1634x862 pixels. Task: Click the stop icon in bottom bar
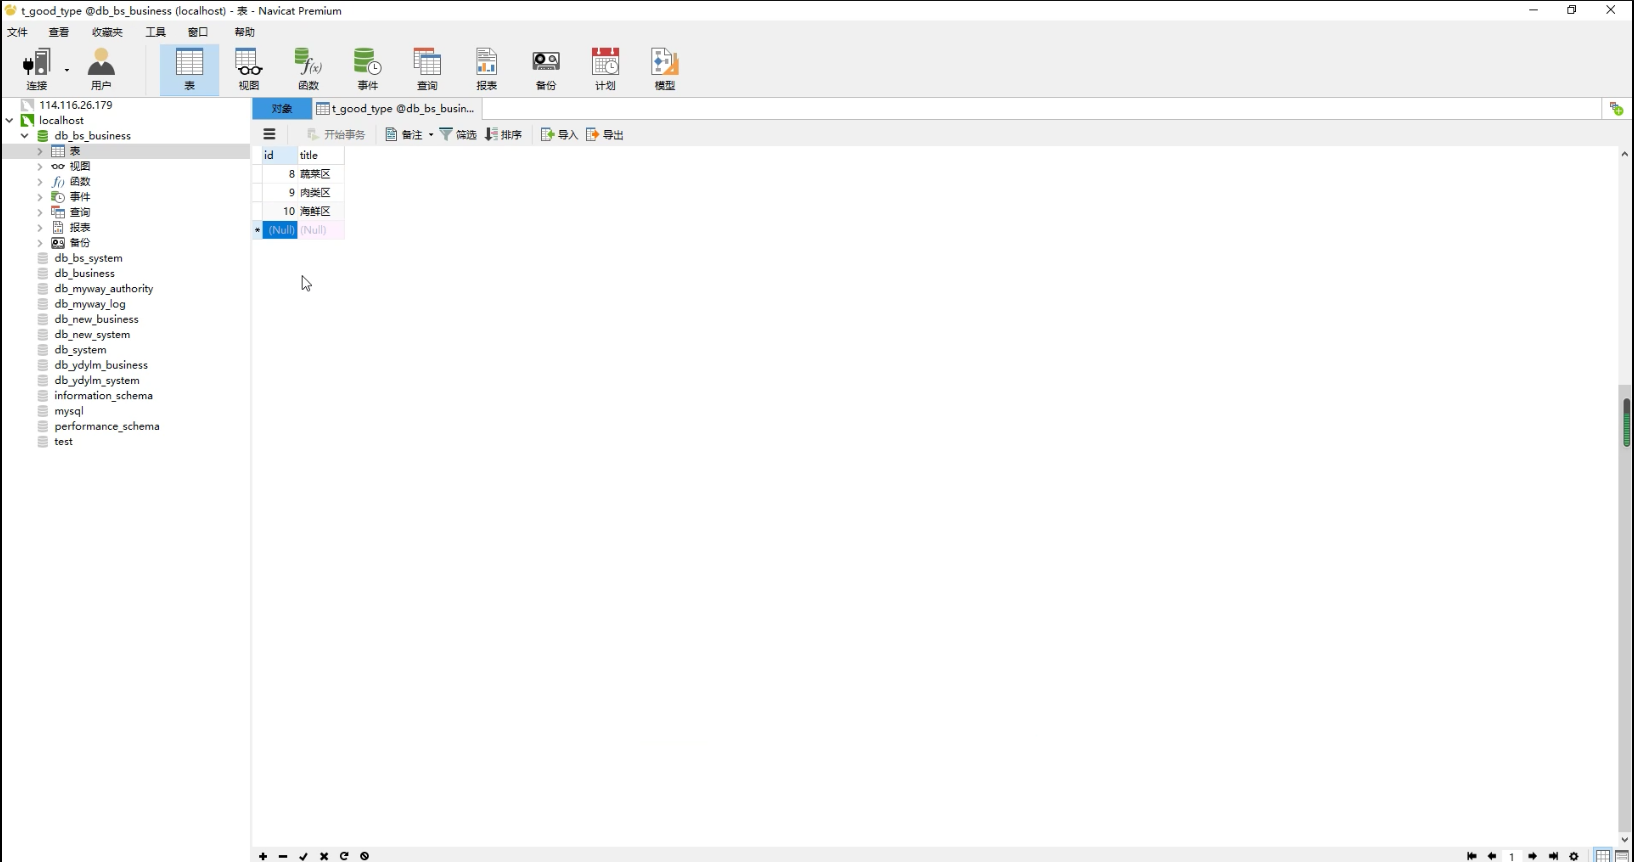click(x=365, y=856)
